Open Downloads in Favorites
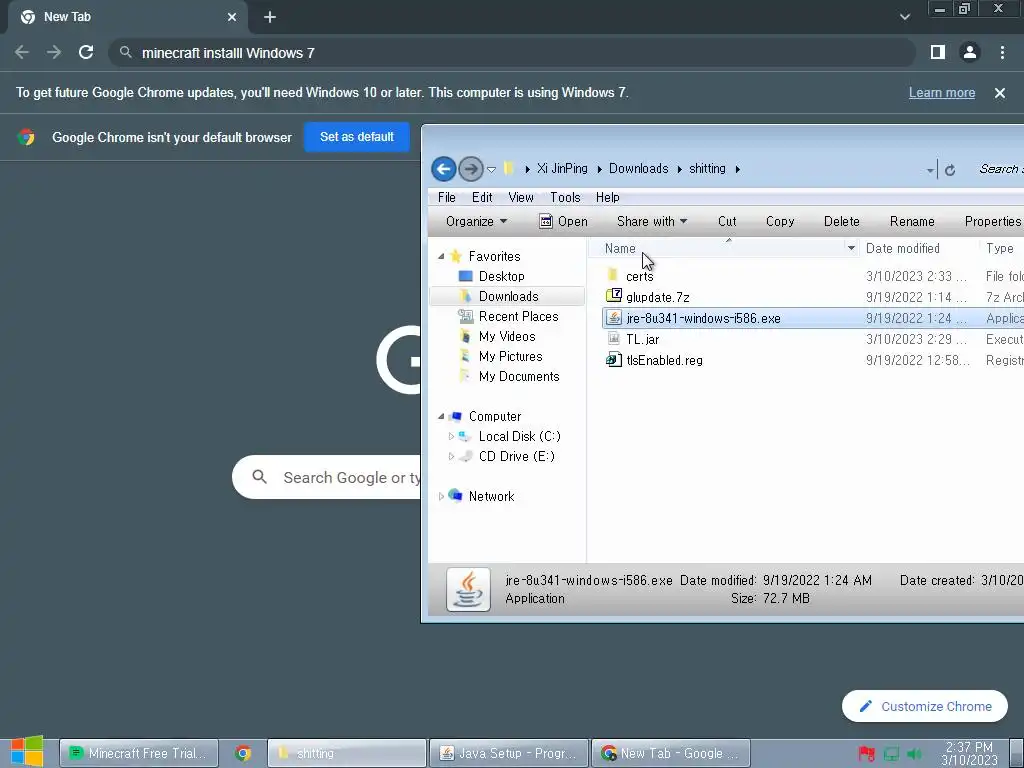Image resolution: width=1024 pixels, height=768 pixels. pos(508,296)
